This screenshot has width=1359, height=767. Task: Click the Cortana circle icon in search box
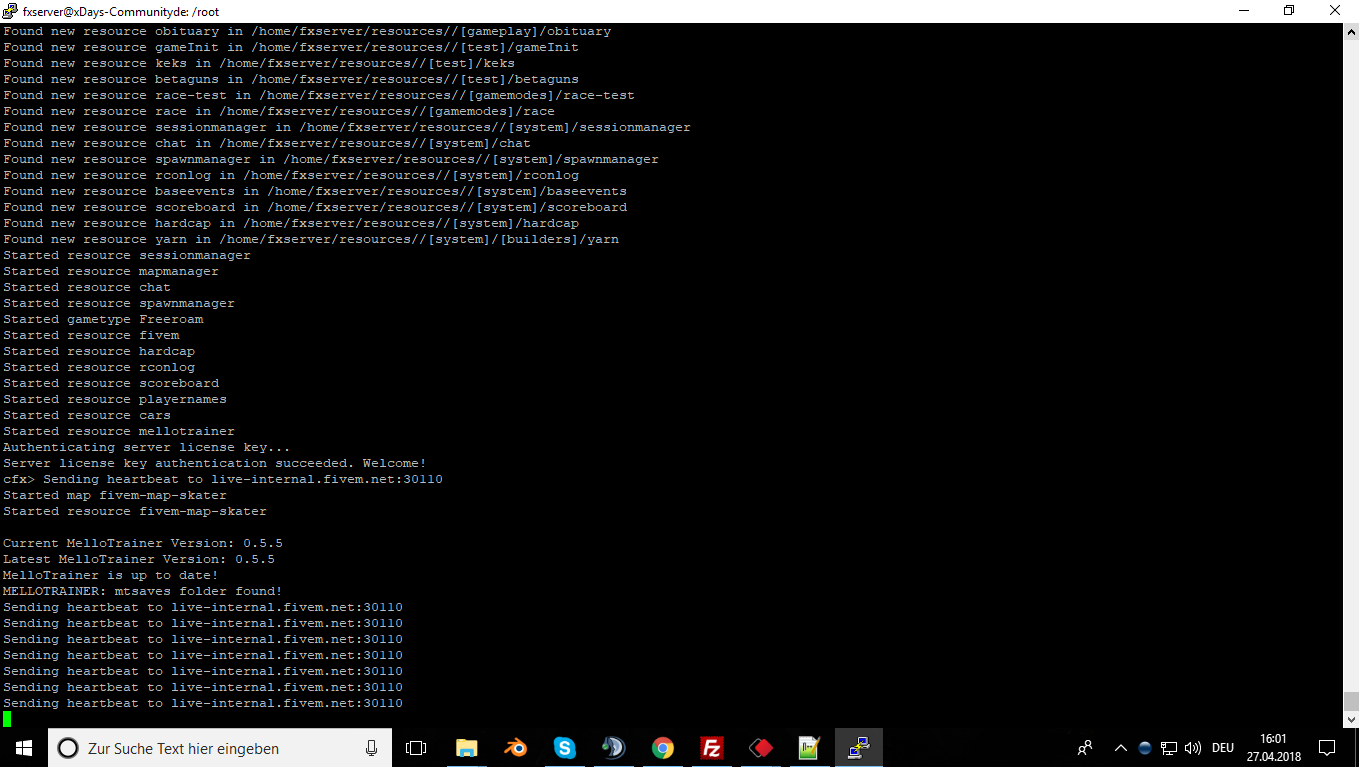pos(67,748)
